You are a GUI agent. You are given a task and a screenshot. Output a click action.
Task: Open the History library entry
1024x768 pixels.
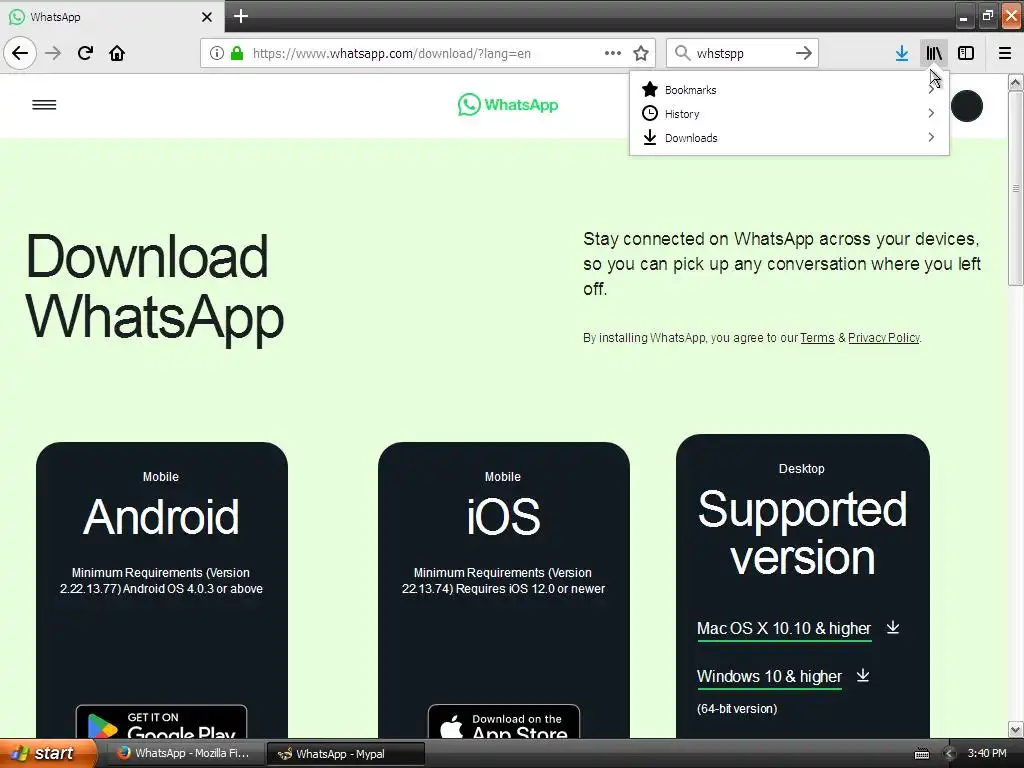point(789,114)
